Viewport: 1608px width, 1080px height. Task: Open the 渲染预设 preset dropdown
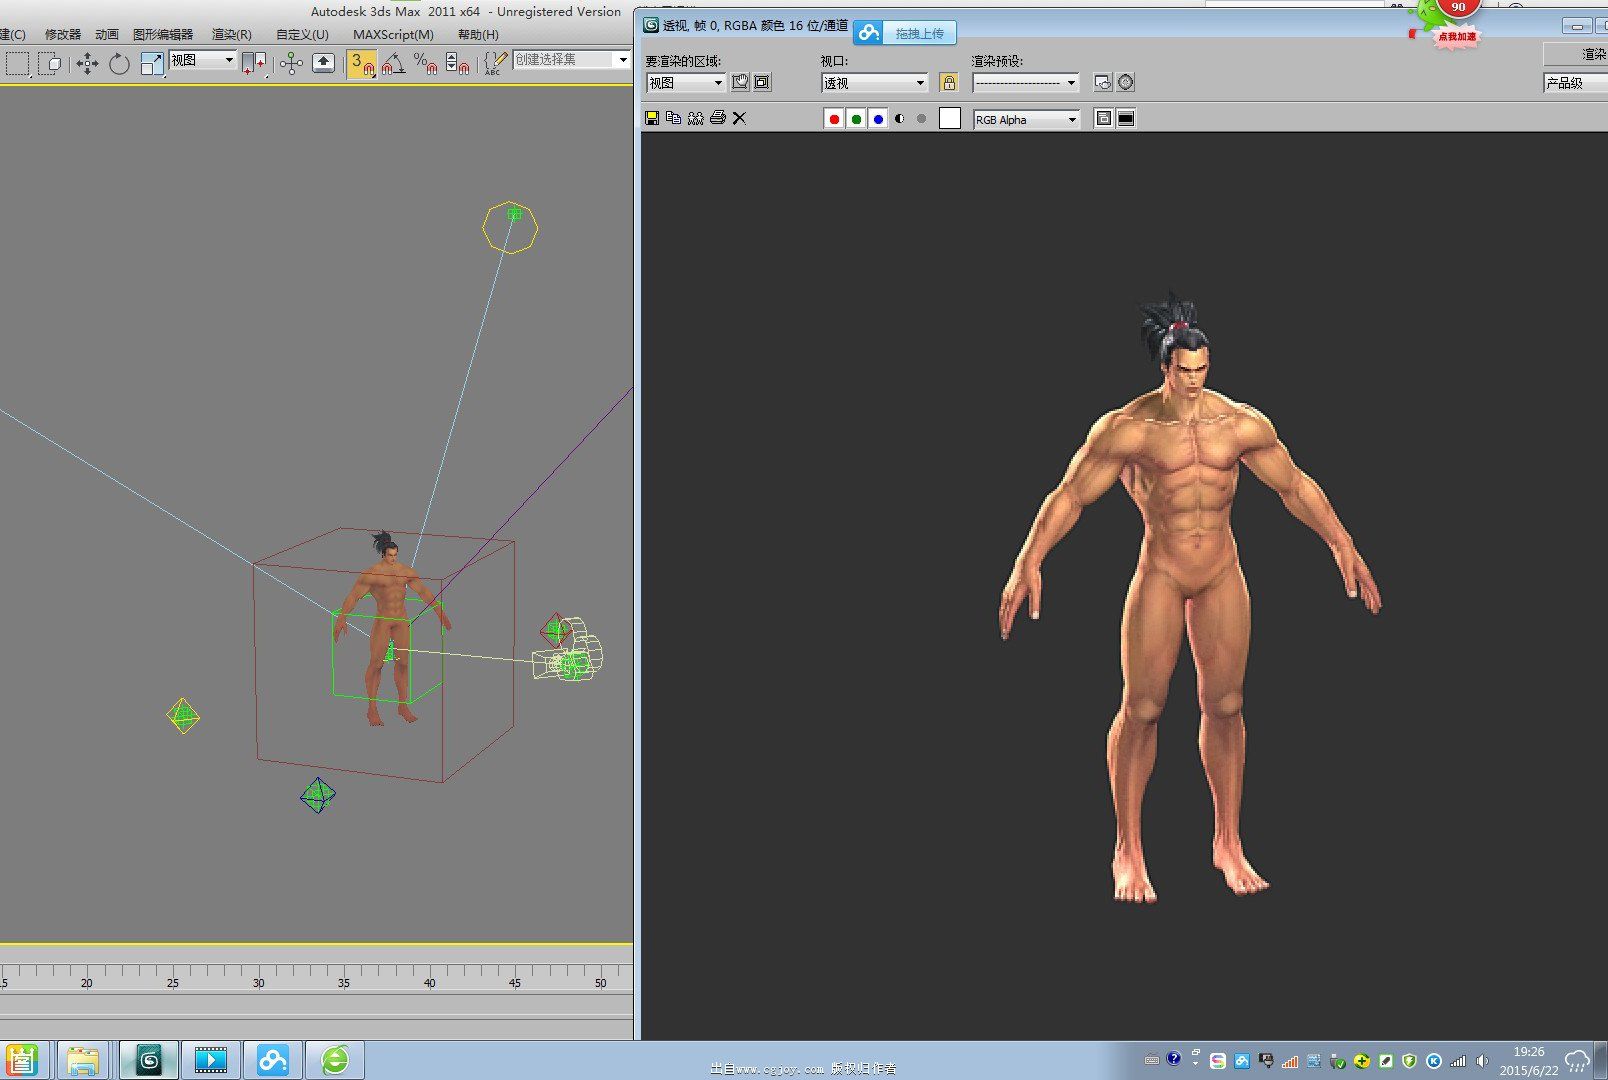[x=1026, y=83]
